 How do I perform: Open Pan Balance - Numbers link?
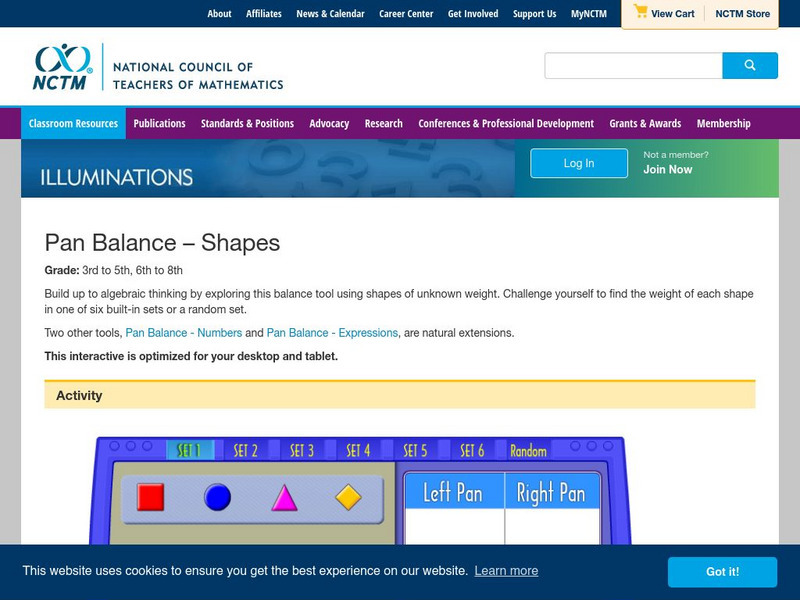coord(184,333)
